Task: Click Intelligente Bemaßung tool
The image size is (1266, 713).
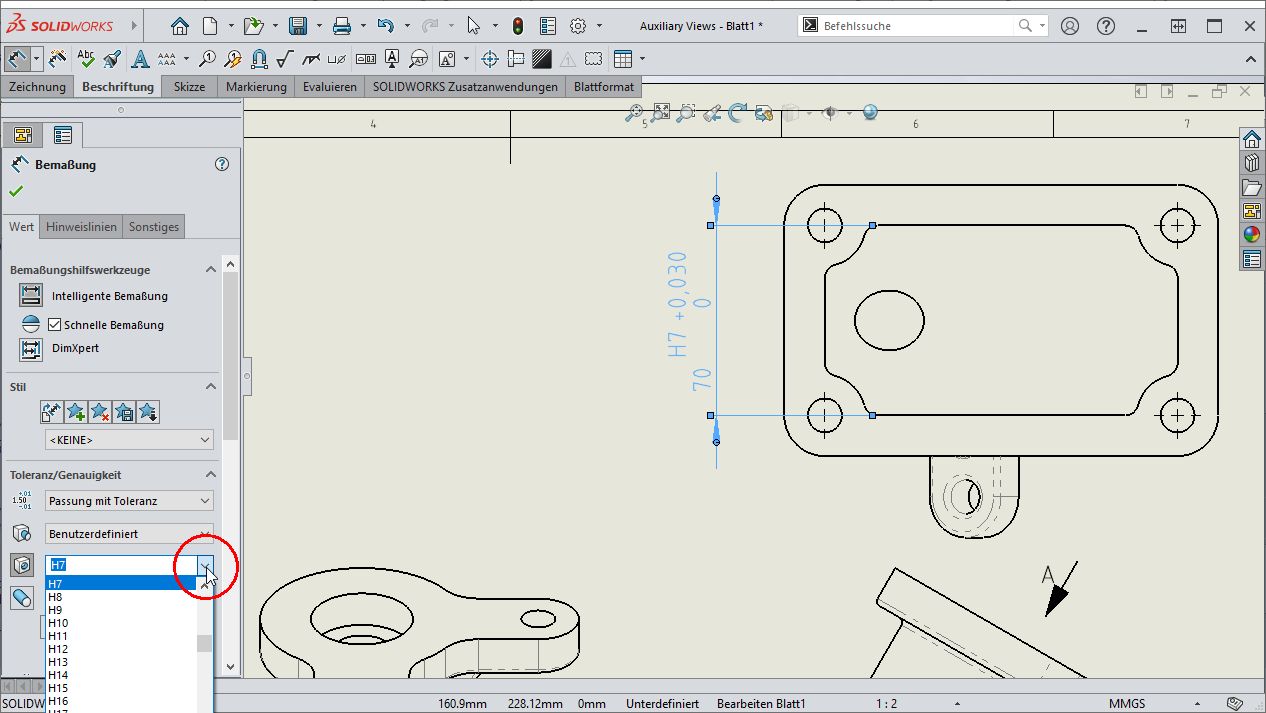Action: [x=94, y=296]
